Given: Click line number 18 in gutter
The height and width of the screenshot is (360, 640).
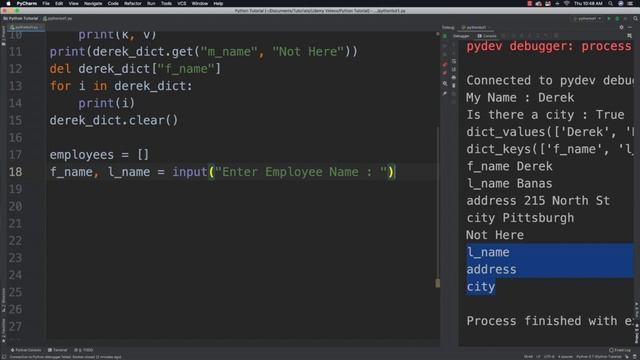Looking at the screenshot, I should click(16, 172).
